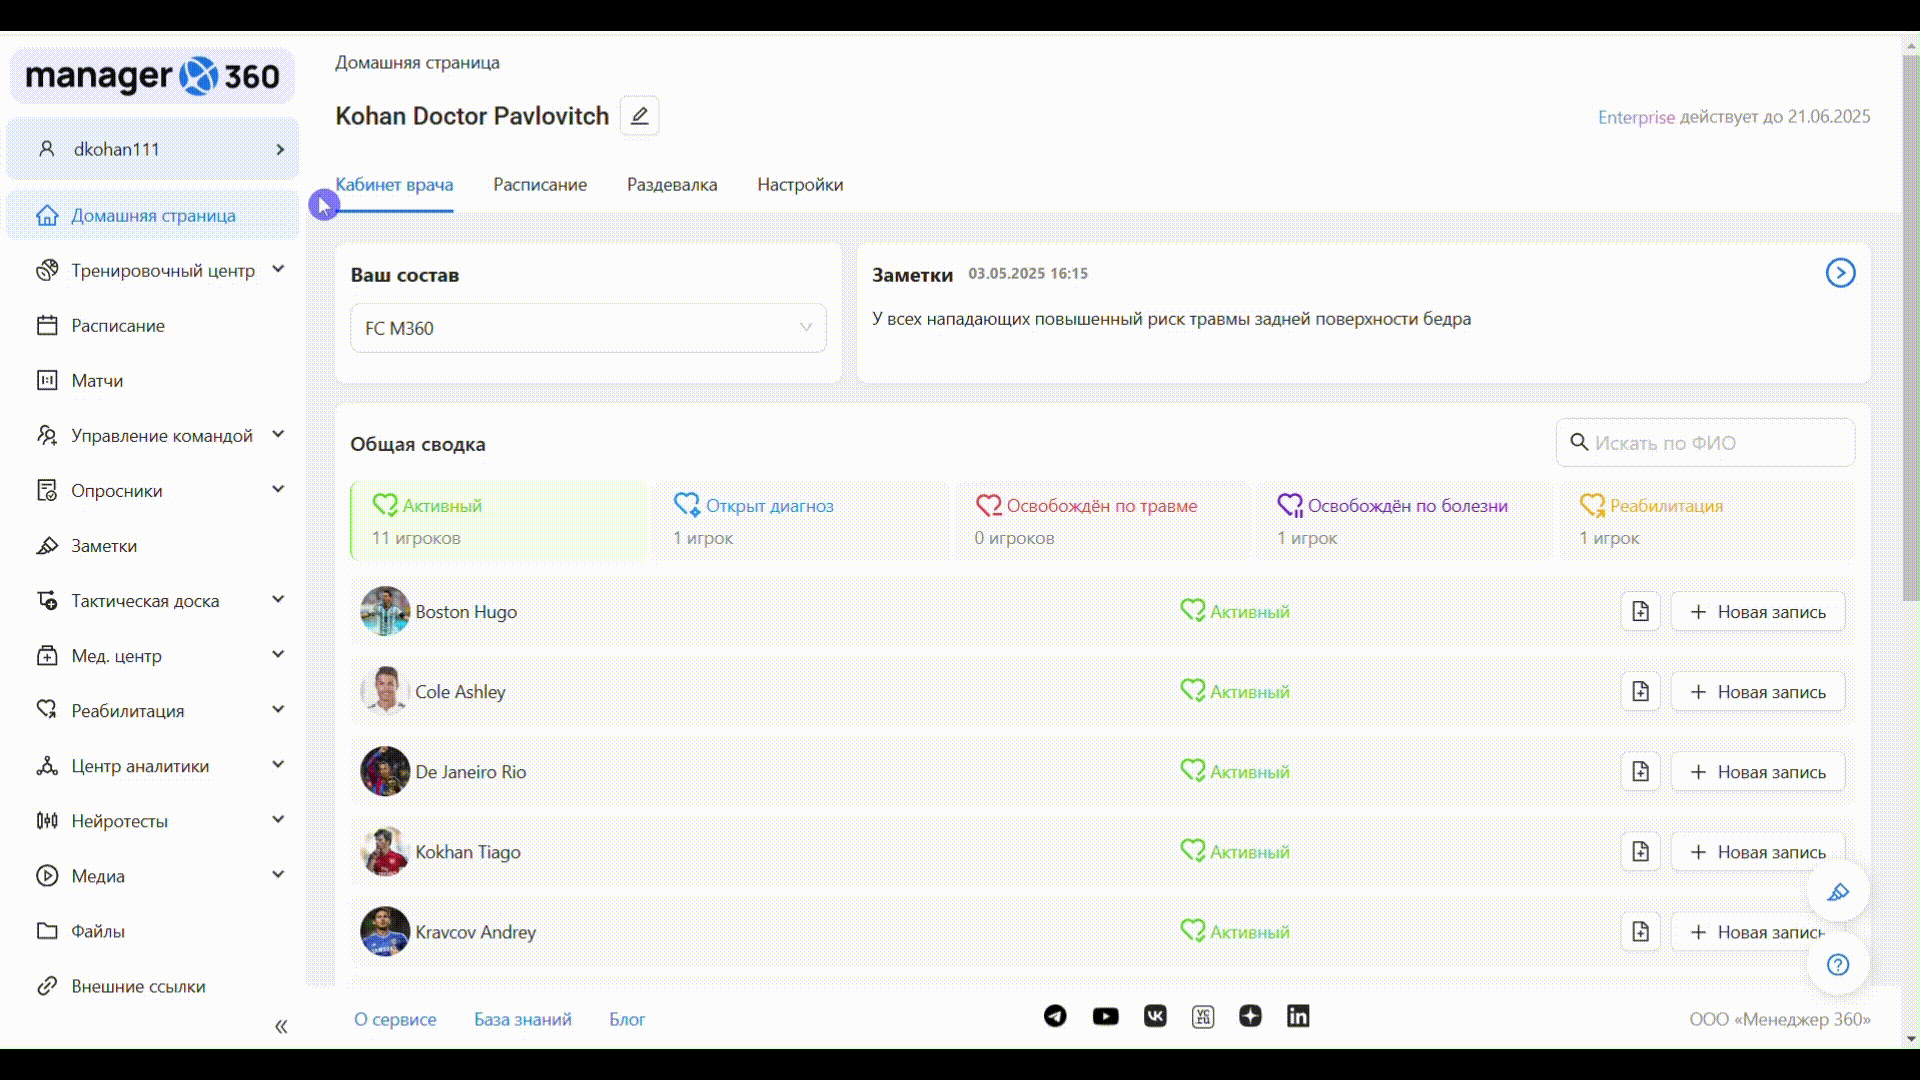Add Новая запись for Cole Ashley
1920x1080 pixels.
(1758, 691)
